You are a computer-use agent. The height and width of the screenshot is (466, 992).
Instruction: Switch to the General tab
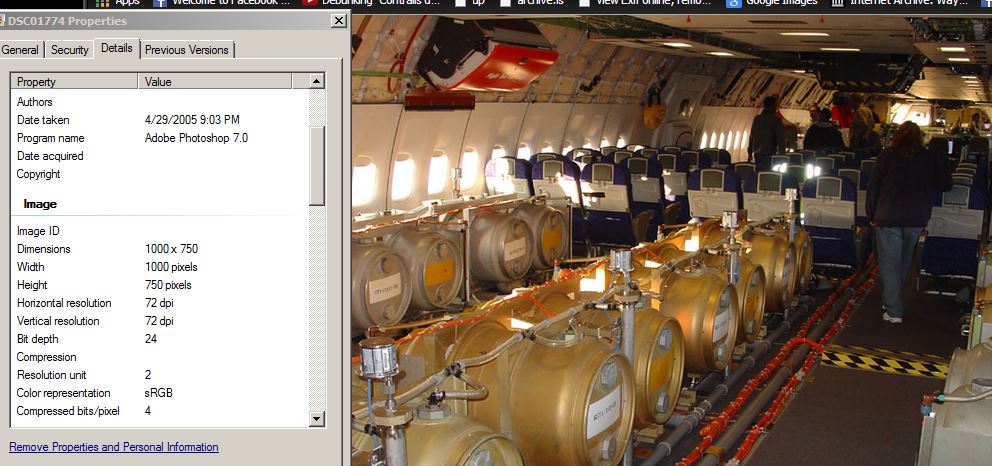pyautogui.click(x=21, y=49)
